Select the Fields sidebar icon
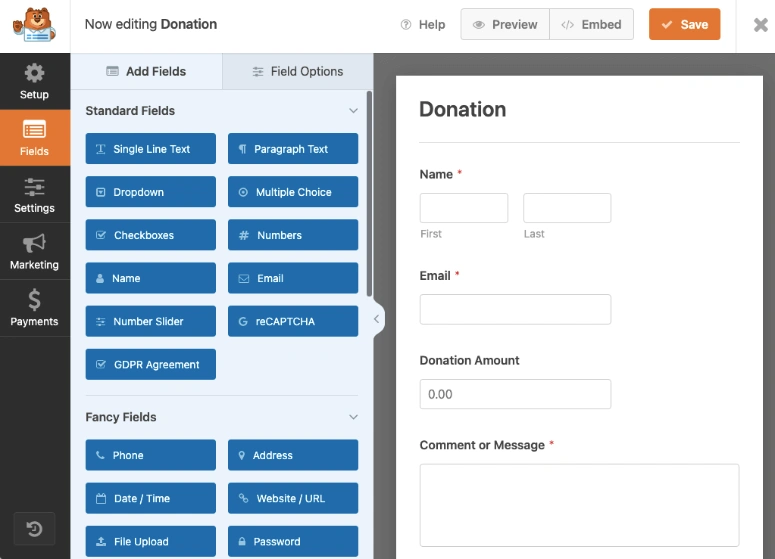The width and height of the screenshot is (775, 559). point(34,131)
